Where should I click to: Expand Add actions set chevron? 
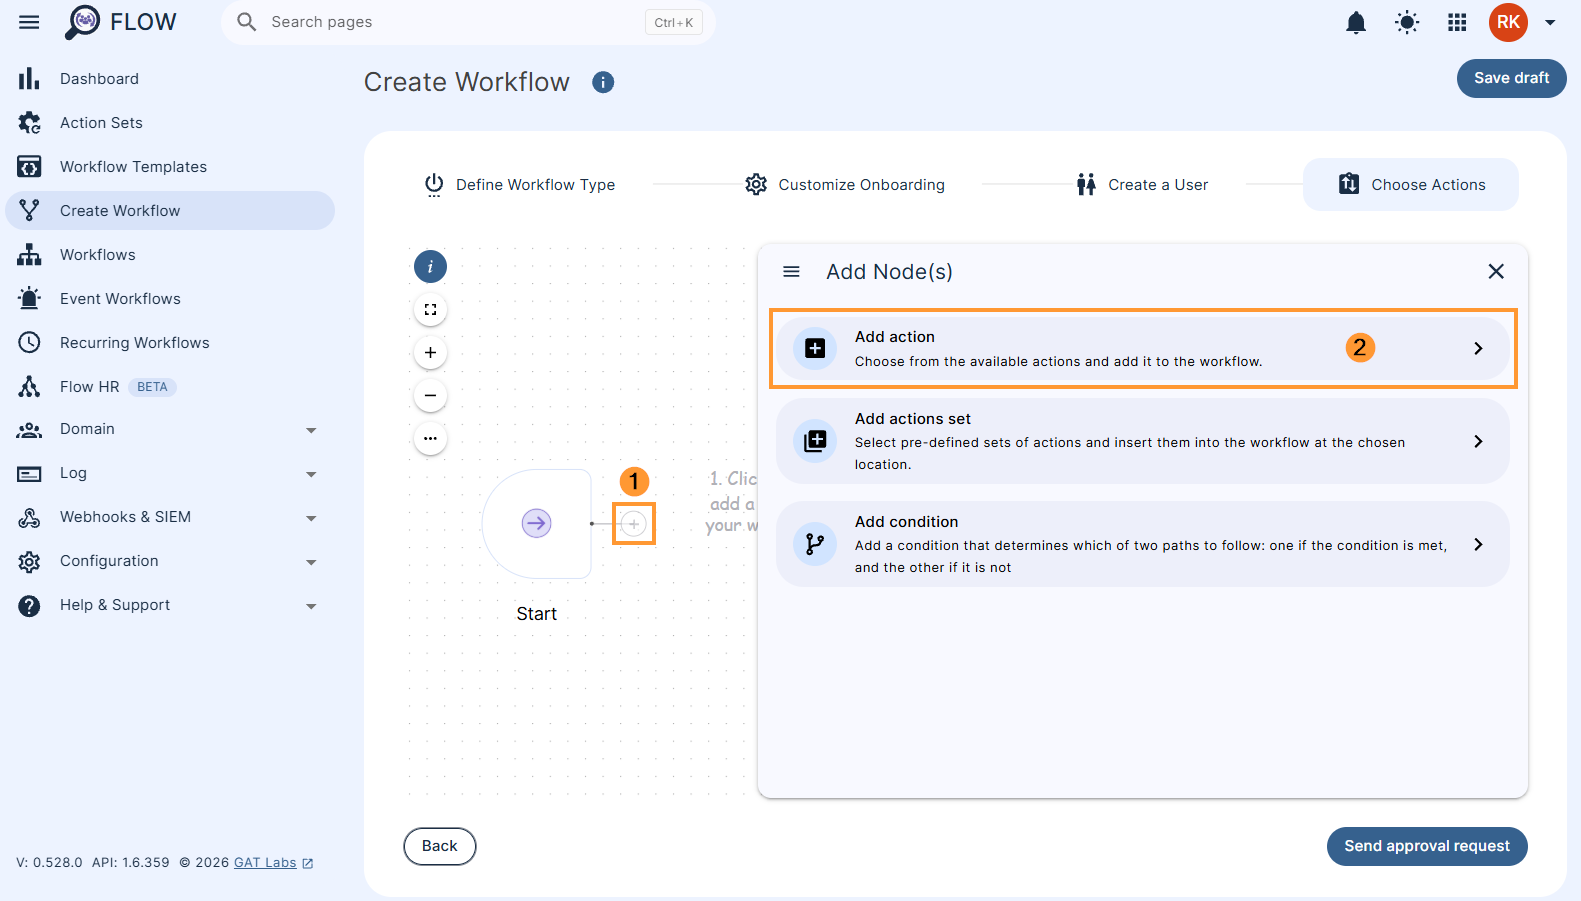(x=1478, y=441)
